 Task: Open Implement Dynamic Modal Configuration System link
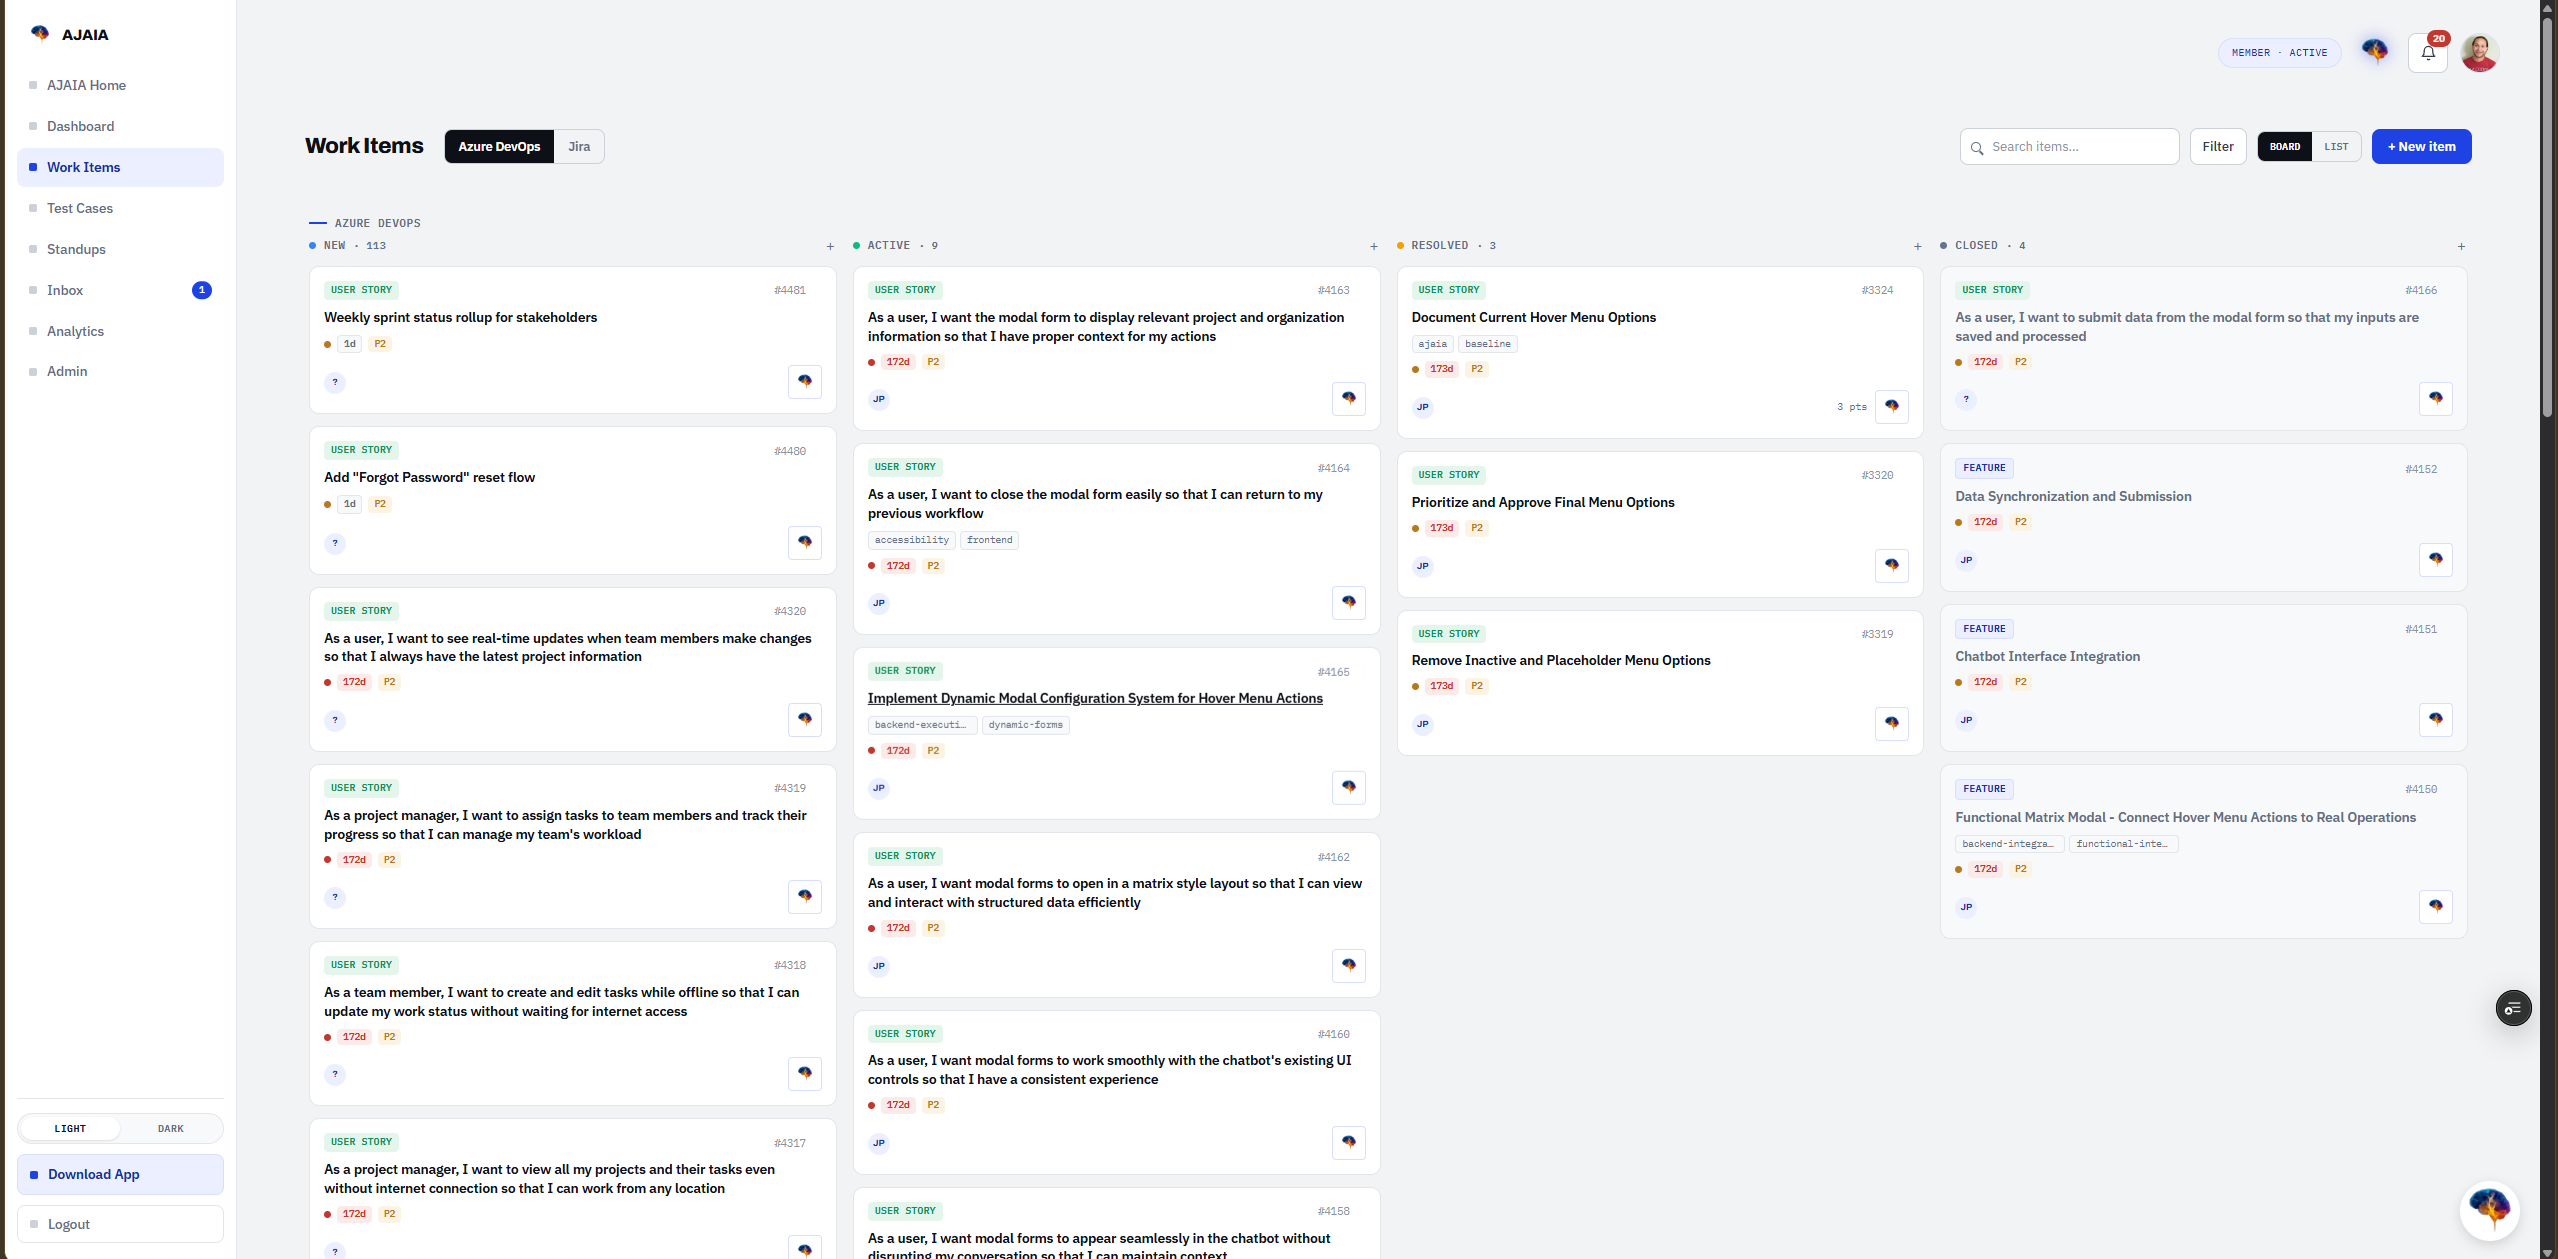pos(1095,698)
